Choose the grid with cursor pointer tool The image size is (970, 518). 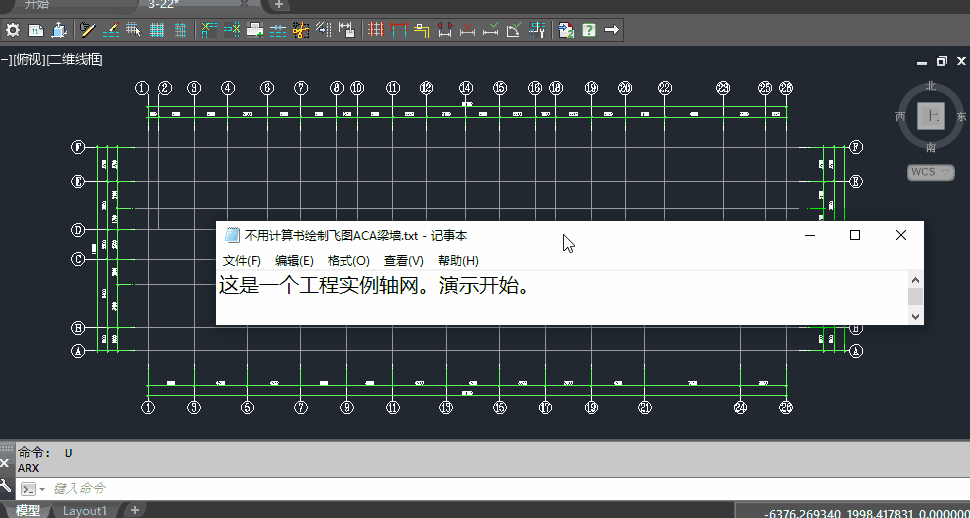pyautogui.click(x=134, y=30)
